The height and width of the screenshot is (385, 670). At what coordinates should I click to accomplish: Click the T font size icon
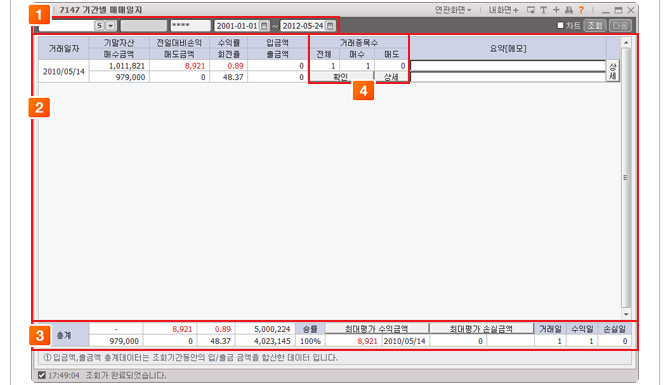544,10
